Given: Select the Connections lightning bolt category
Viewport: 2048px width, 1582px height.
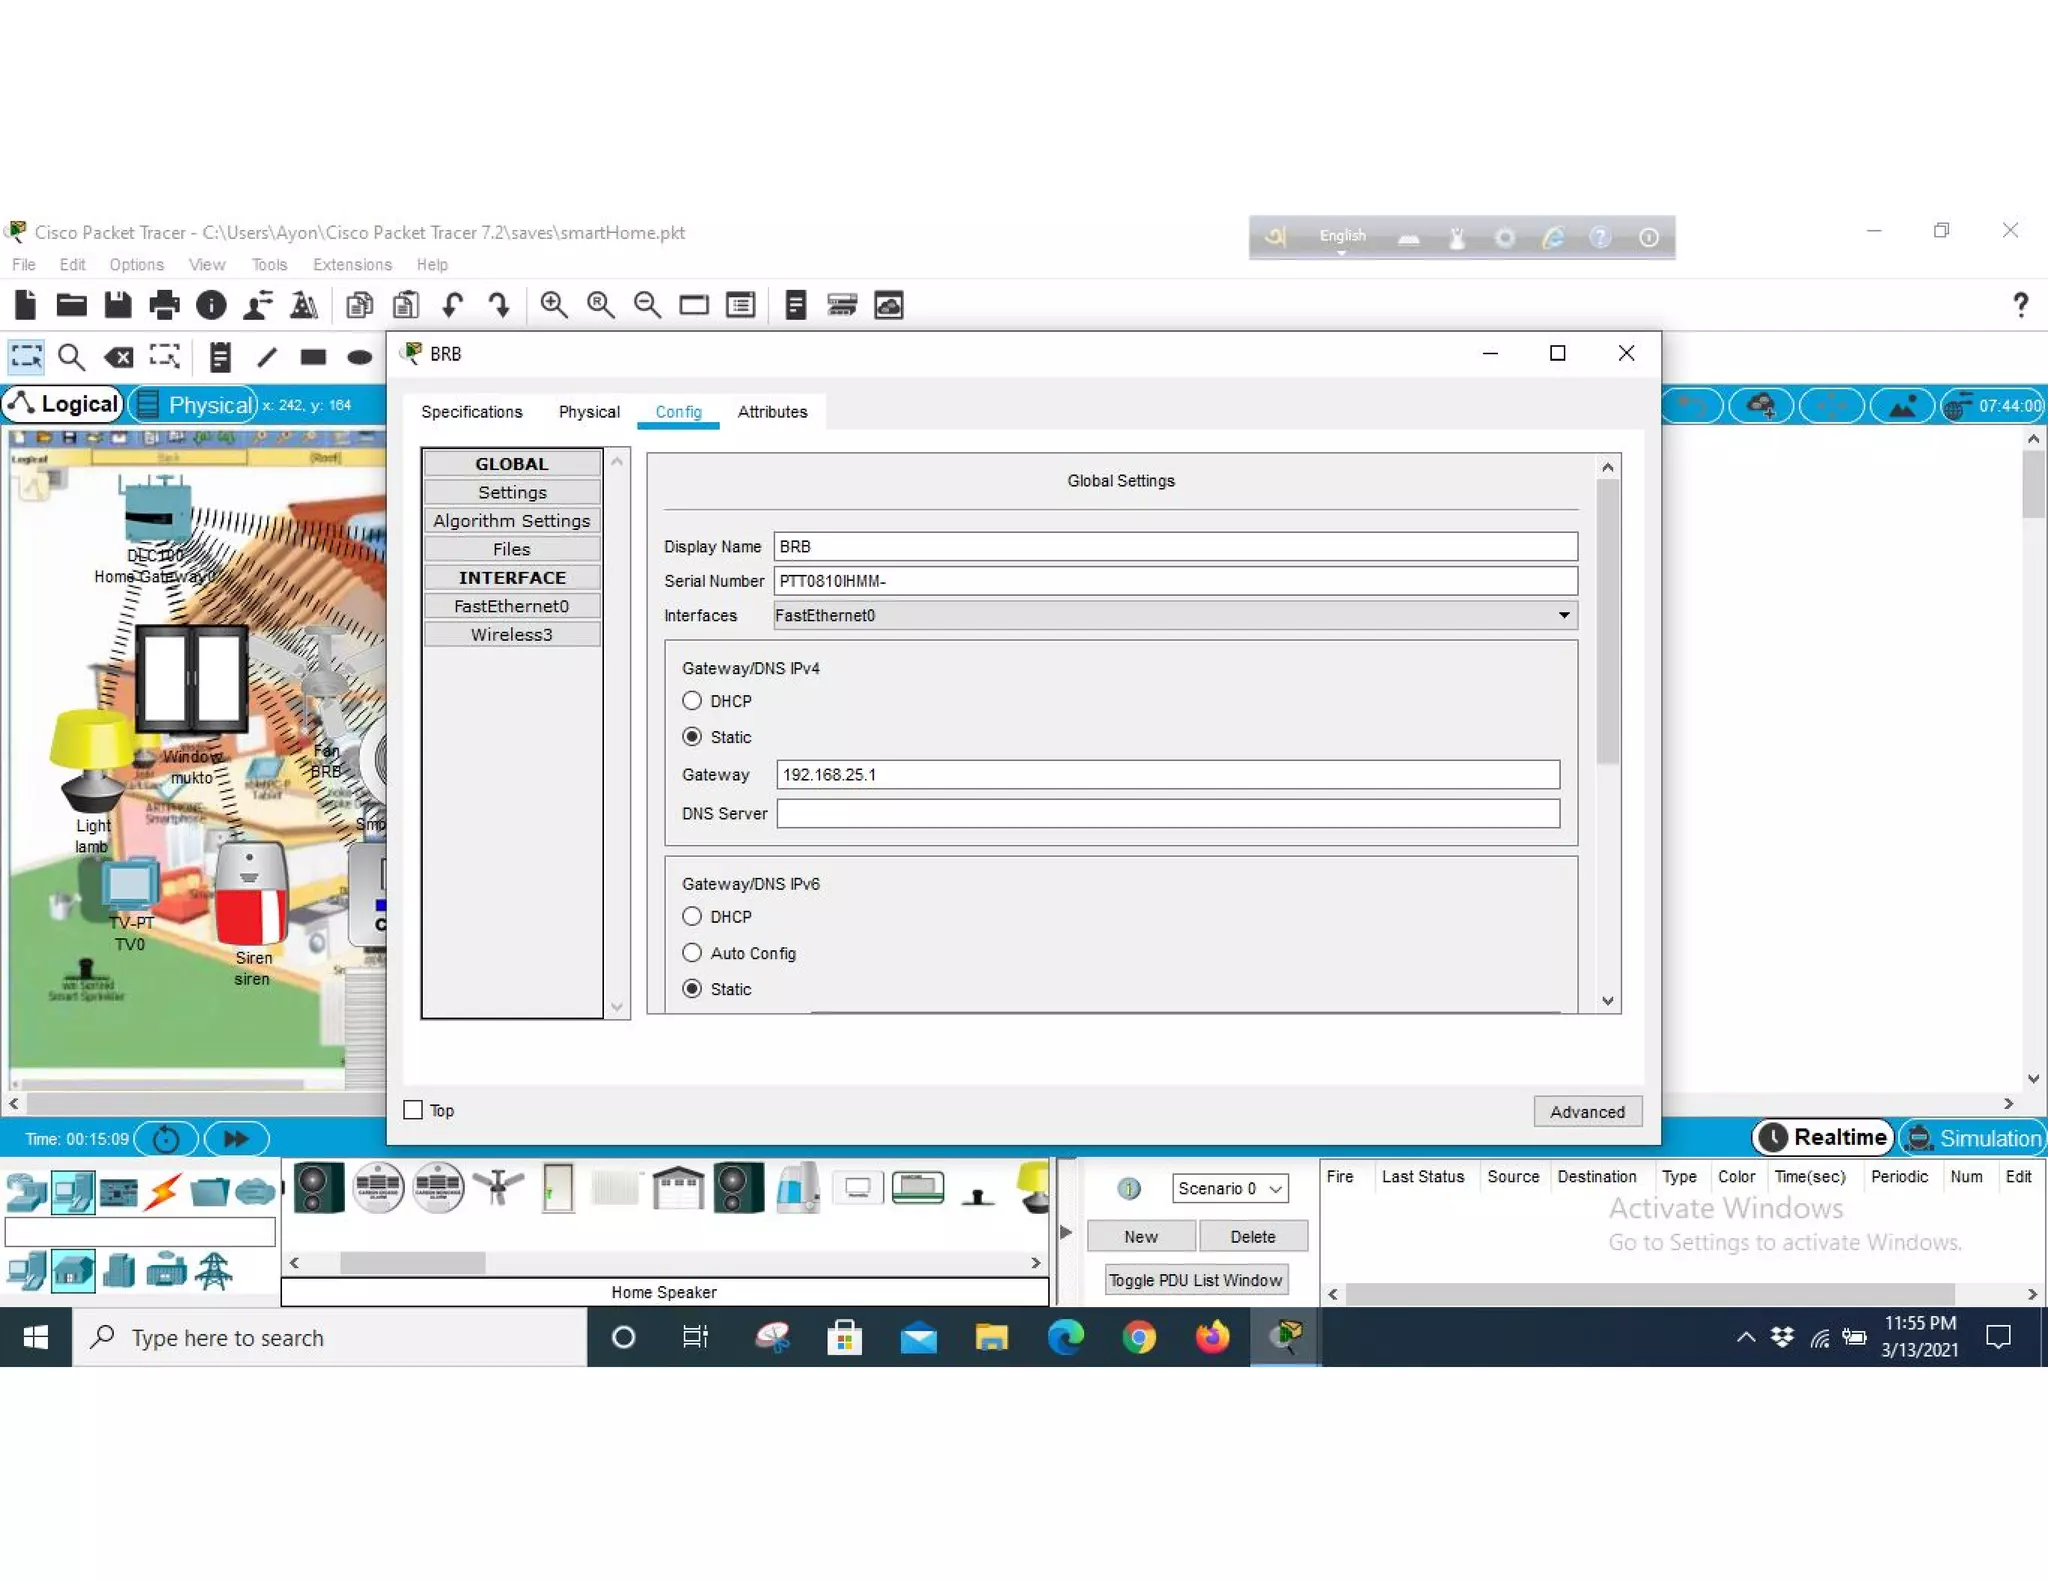Looking at the screenshot, I should [165, 1191].
